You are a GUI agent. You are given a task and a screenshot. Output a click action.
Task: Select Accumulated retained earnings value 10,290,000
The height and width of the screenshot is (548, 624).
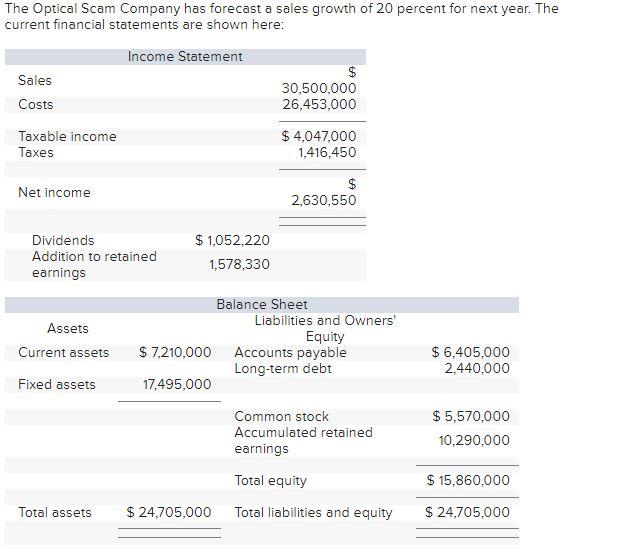474,441
